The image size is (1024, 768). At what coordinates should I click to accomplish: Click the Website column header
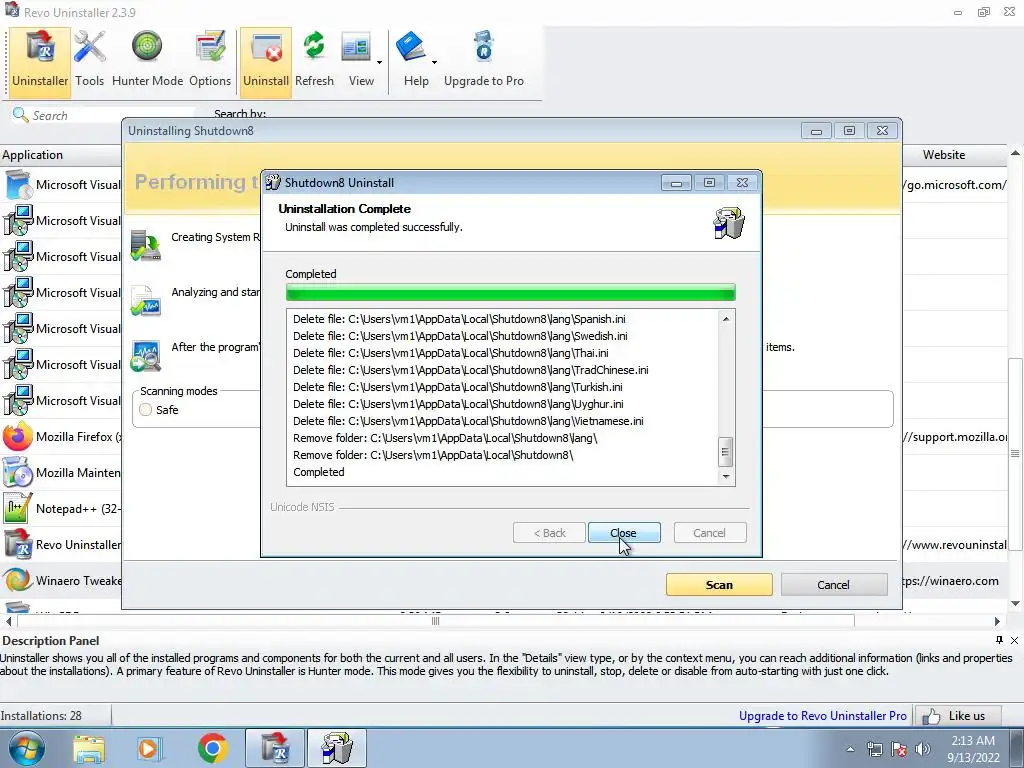click(944, 155)
